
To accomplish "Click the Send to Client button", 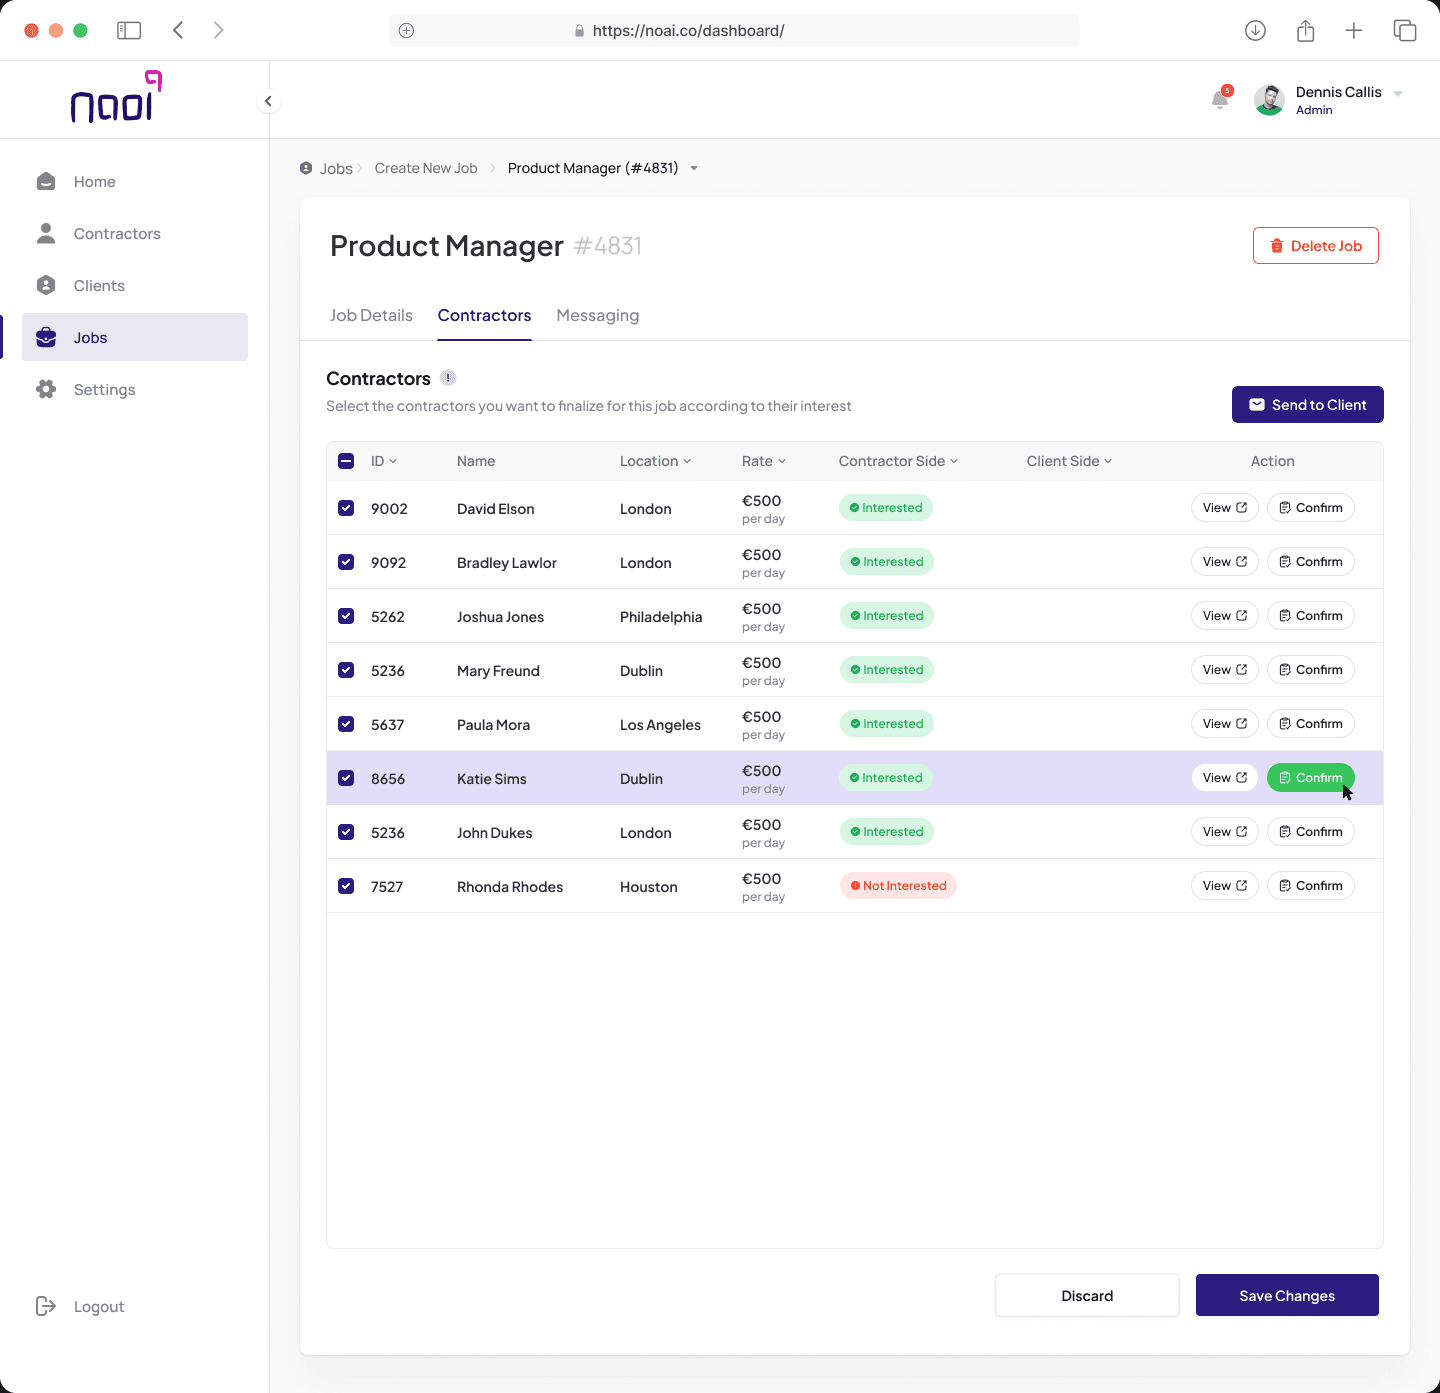I will click(x=1308, y=405).
